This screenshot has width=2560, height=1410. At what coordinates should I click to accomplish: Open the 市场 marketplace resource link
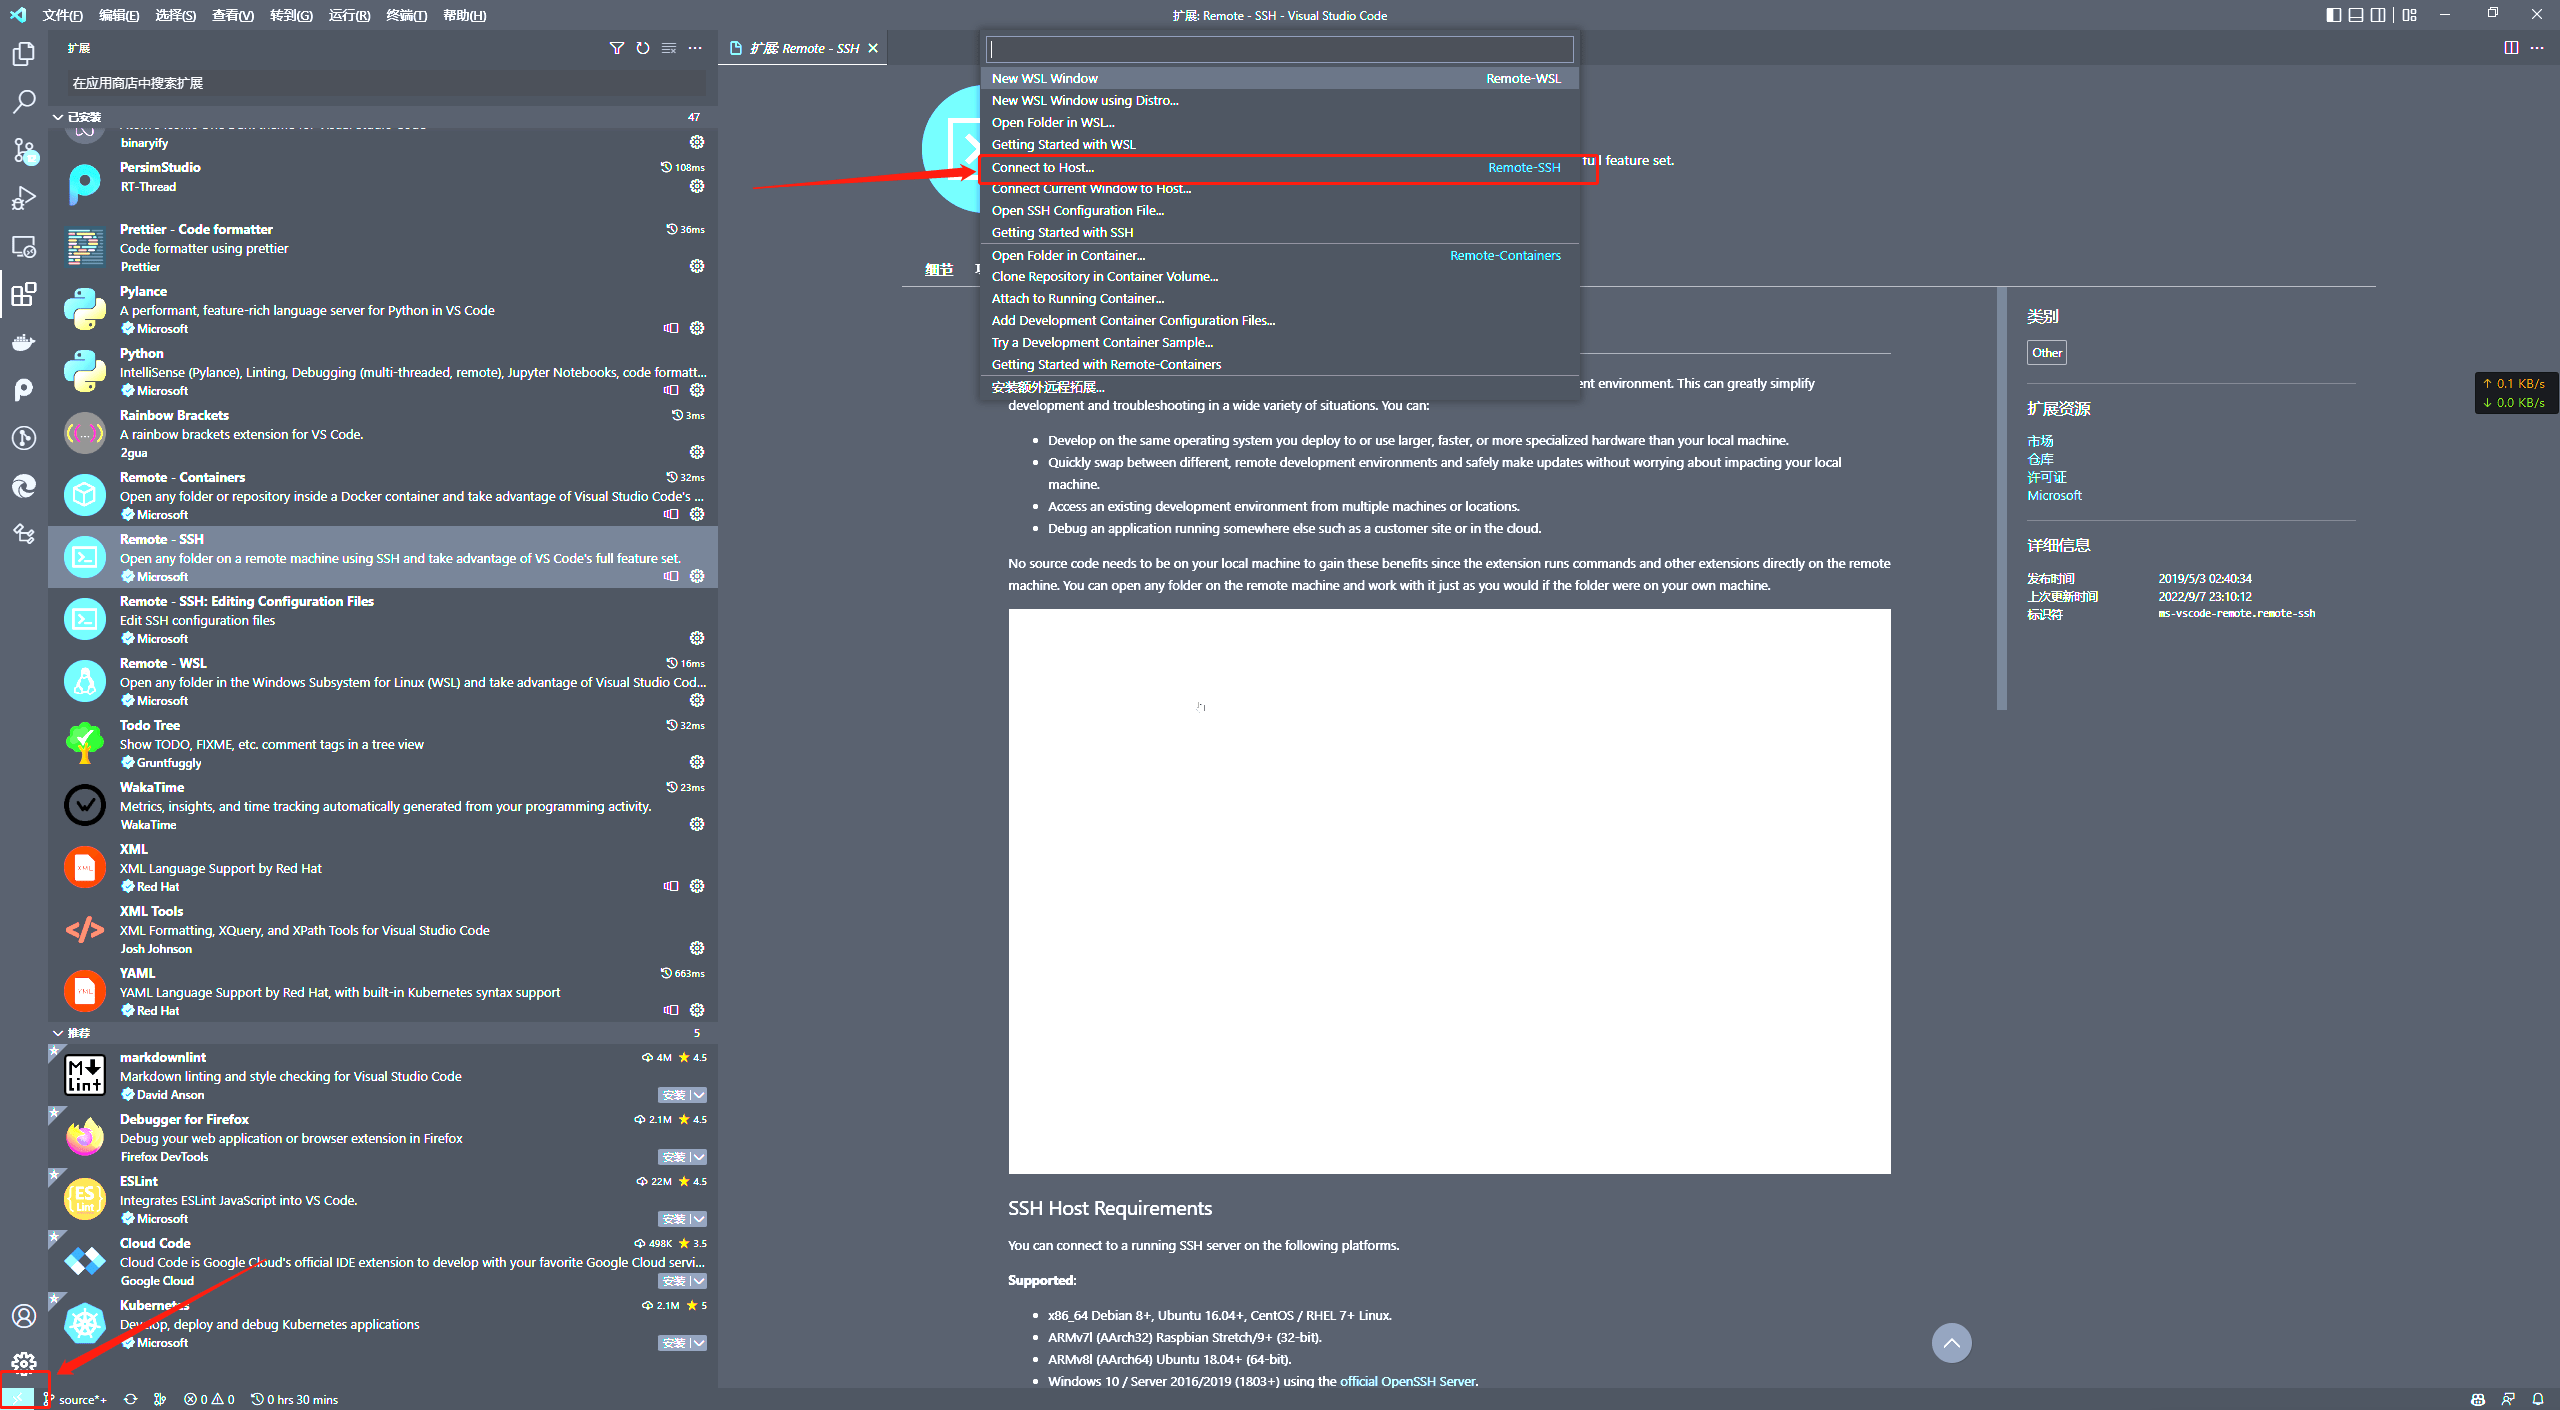pos(2040,441)
